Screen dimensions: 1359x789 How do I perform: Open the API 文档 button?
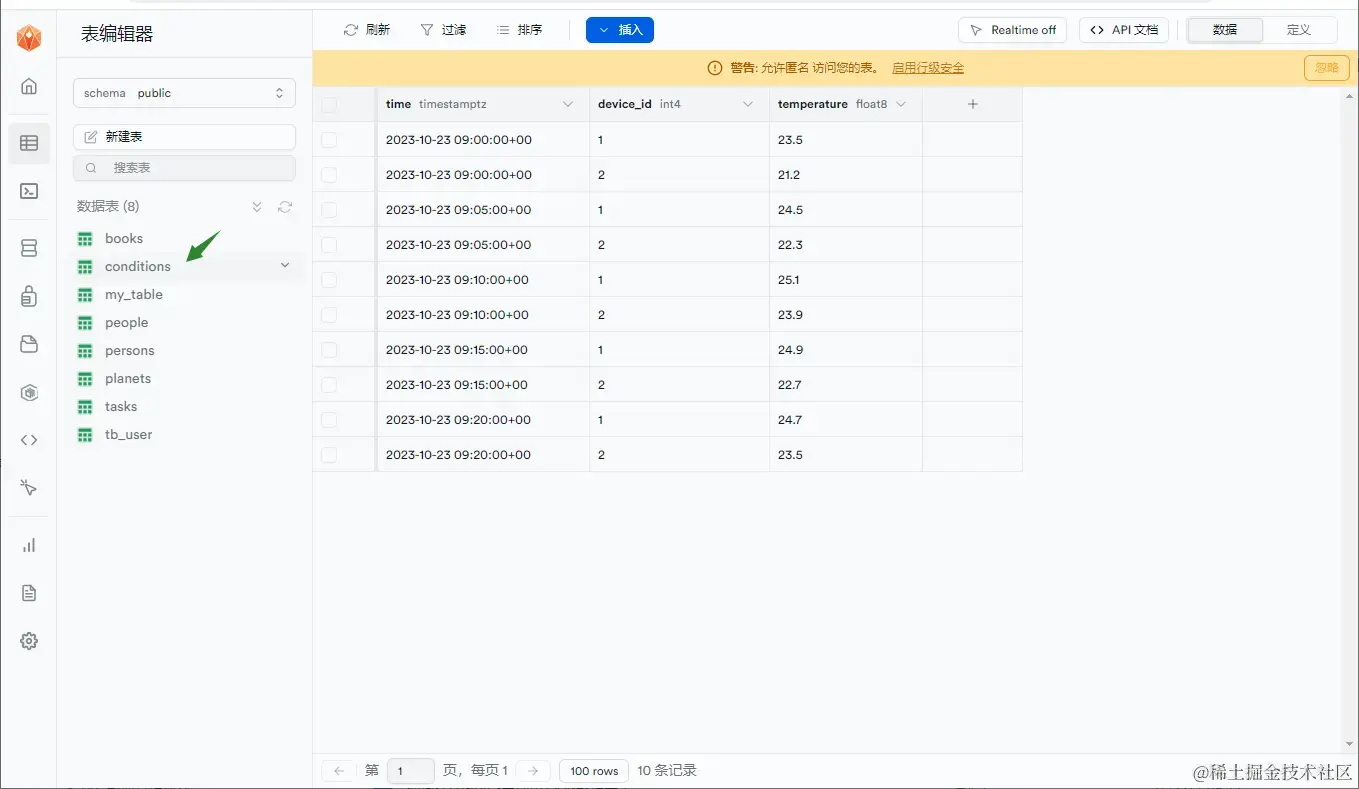click(x=1124, y=30)
